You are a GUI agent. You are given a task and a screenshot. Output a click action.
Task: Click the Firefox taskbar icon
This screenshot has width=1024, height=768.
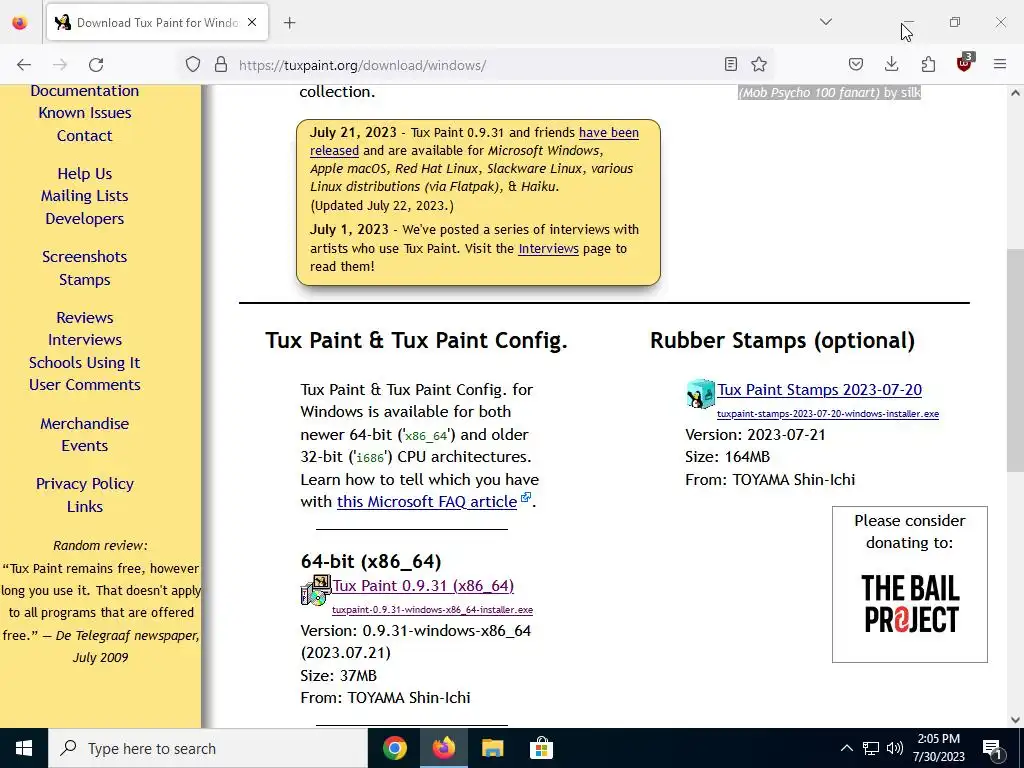[x=443, y=748]
